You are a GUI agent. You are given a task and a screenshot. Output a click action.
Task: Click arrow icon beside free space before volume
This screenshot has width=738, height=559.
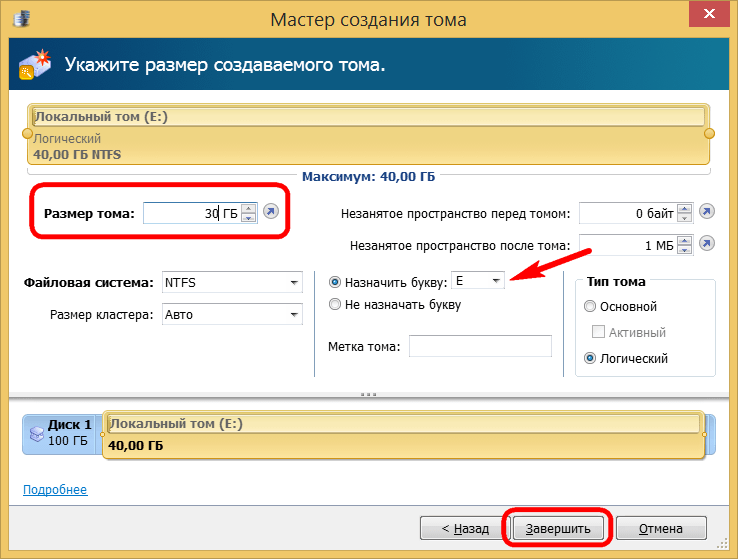(x=707, y=212)
